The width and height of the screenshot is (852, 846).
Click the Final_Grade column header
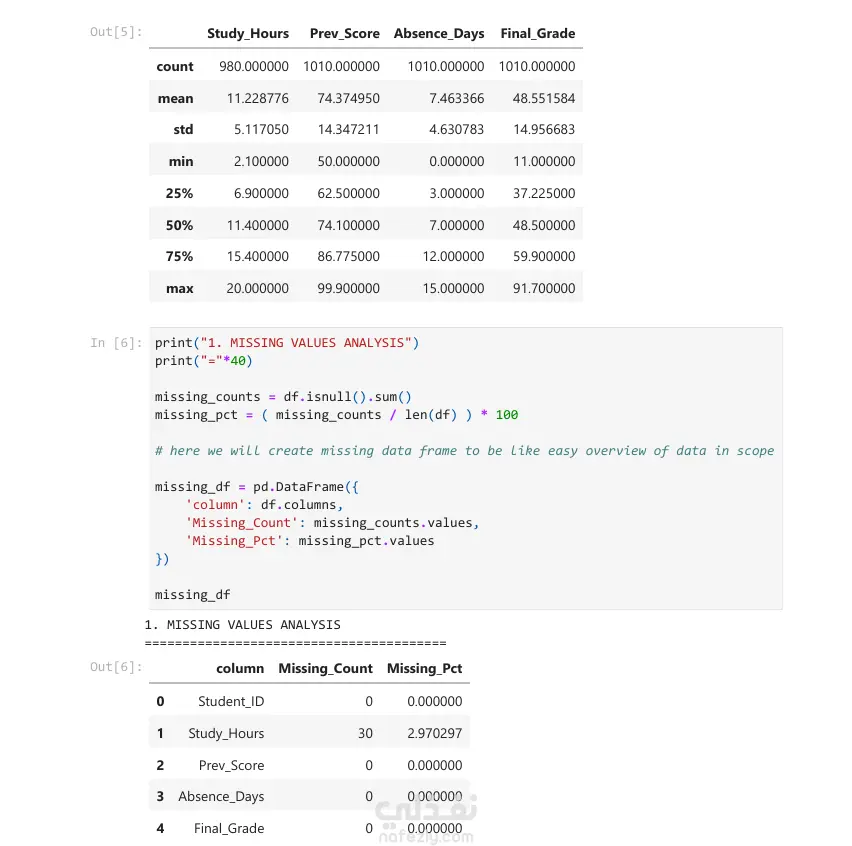click(537, 34)
